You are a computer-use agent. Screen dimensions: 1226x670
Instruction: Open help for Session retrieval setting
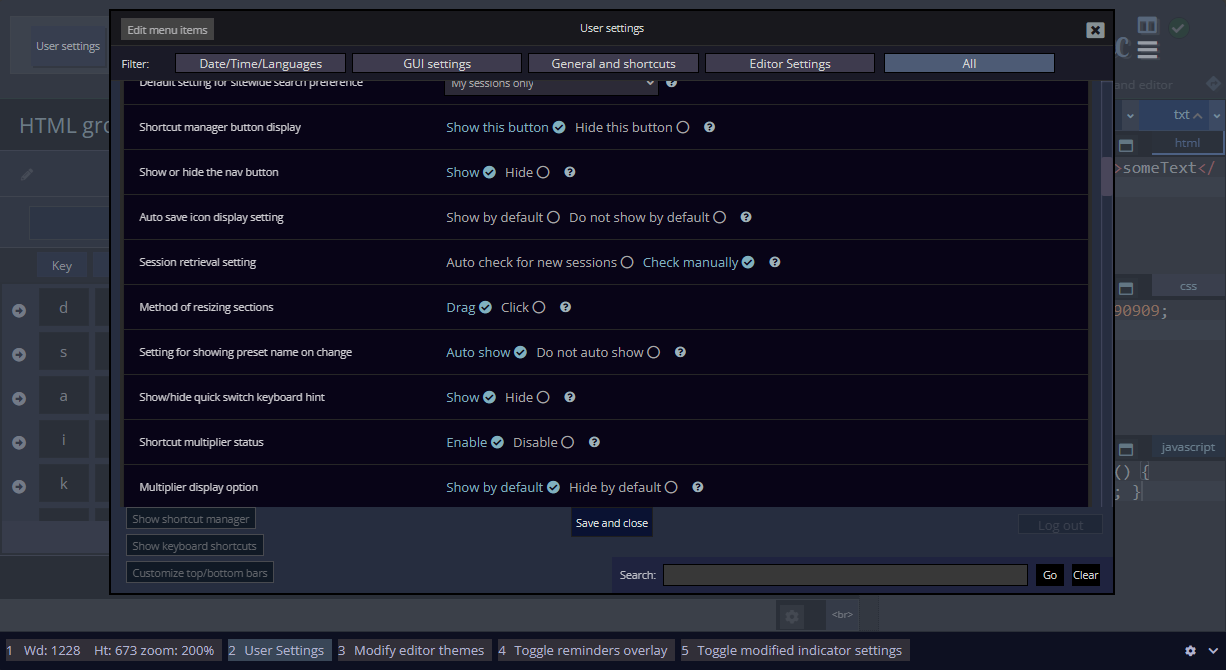coord(775,262)
